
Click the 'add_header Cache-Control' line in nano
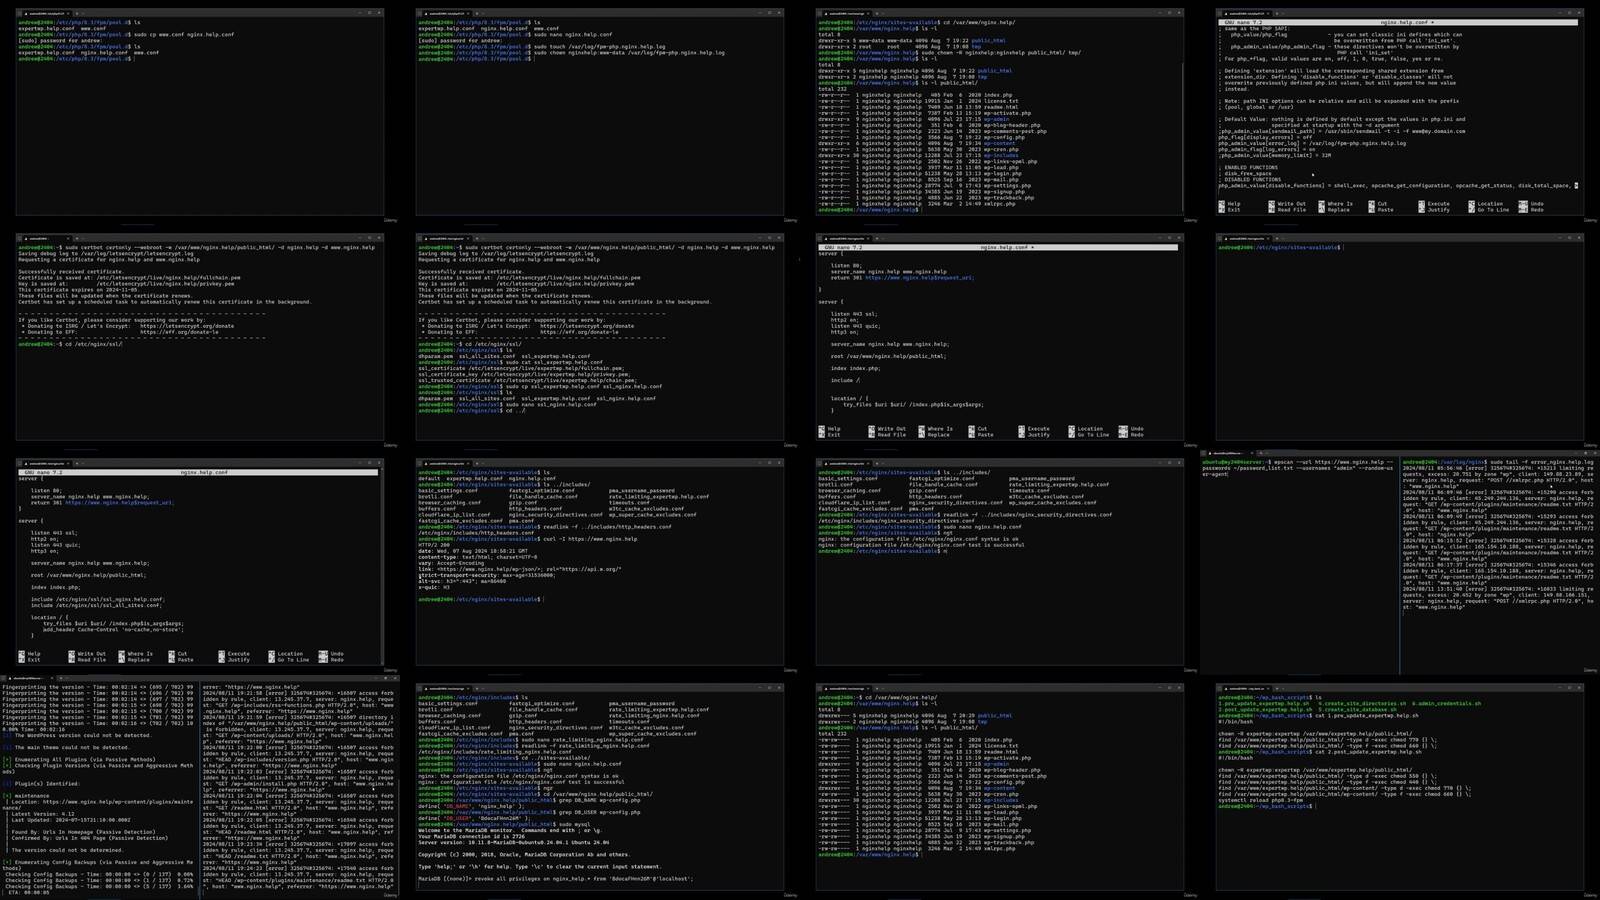tap(113, 629)
